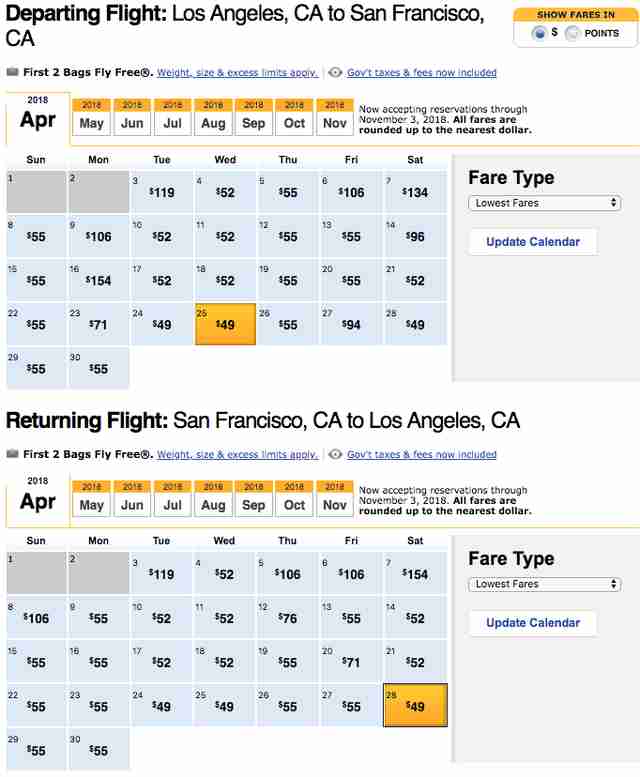Select departing April 16 fare of $154
The width and height of the screenshot is (640, 777).
[x=99, y=280]
